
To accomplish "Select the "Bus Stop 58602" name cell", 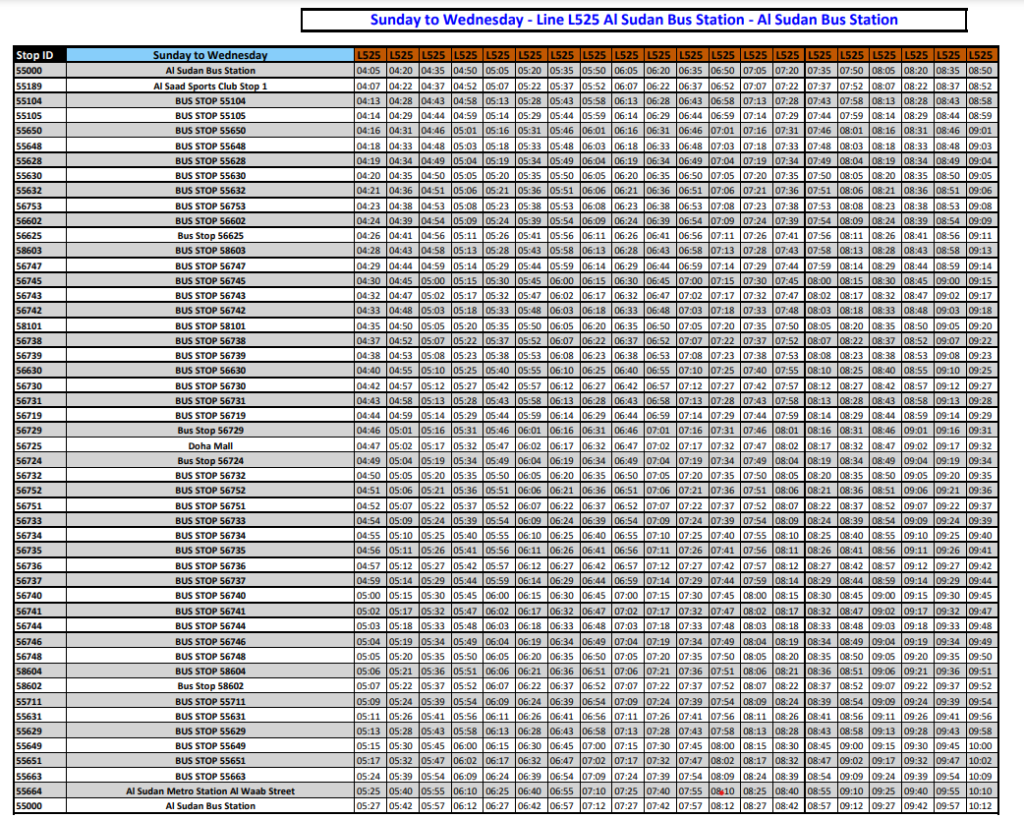I will point(210,686).
